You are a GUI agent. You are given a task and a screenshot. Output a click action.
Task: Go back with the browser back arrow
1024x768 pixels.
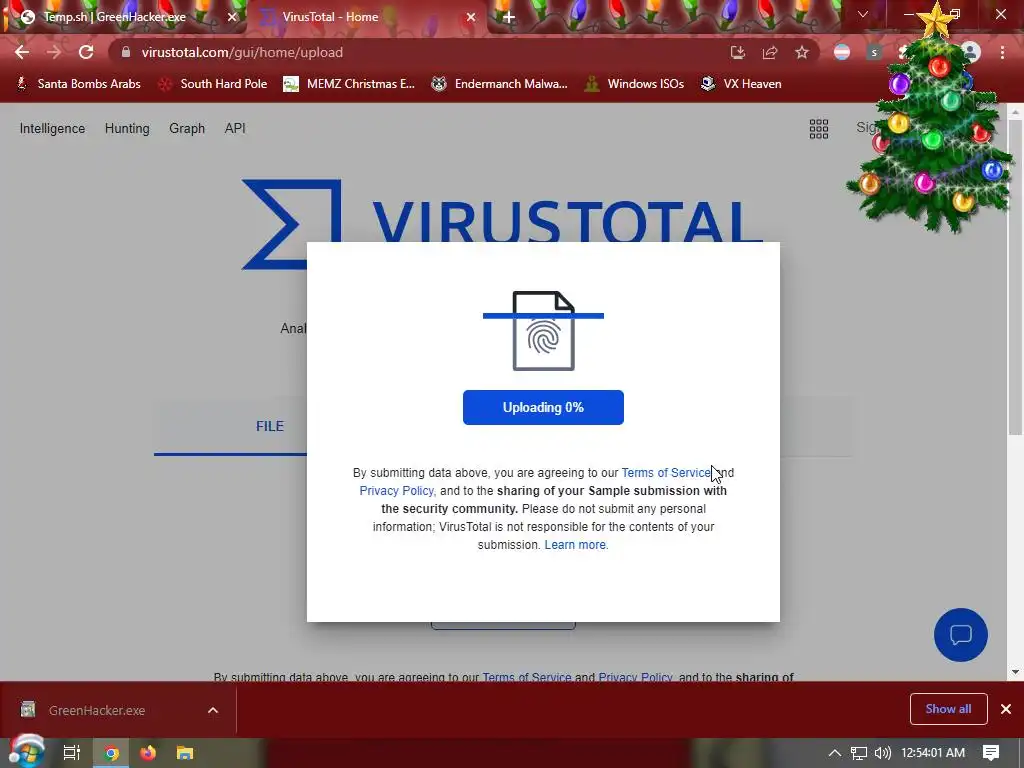coord(22,52)
